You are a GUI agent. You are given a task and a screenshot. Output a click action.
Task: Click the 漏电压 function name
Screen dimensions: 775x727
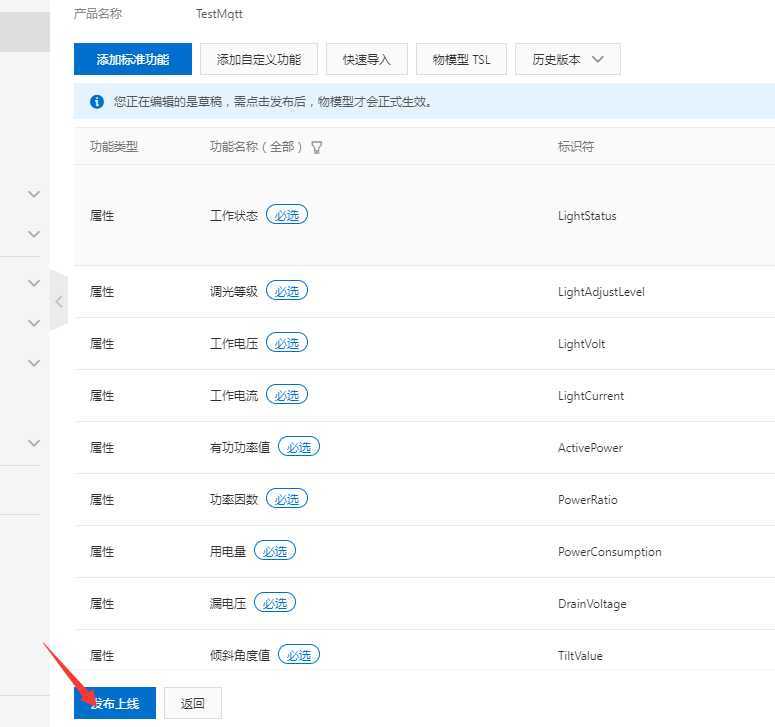[x=228, y=603]
